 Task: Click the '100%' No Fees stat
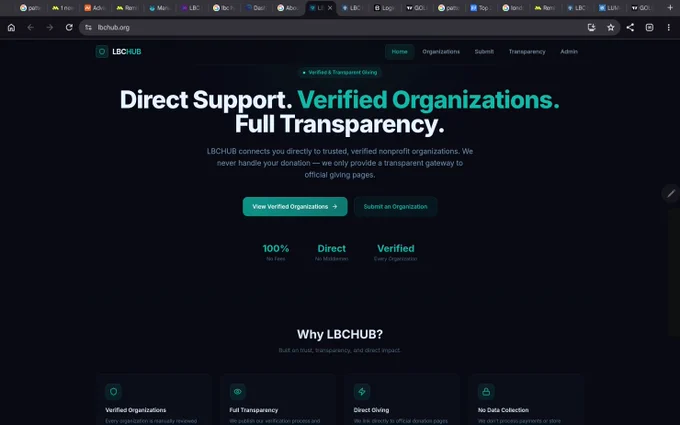[276, 252]
